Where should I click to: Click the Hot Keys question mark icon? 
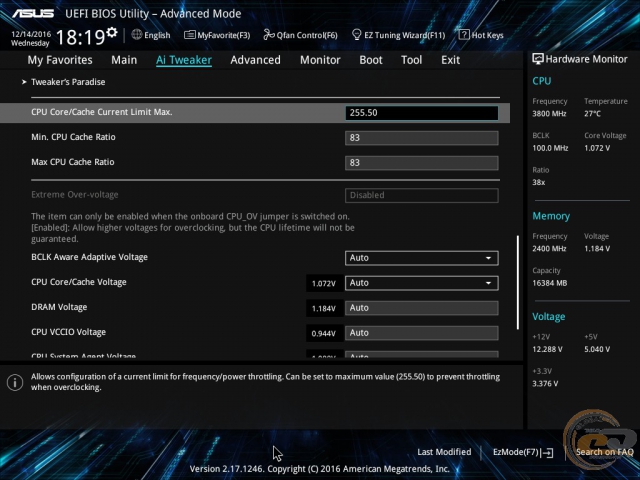[464, 35]
